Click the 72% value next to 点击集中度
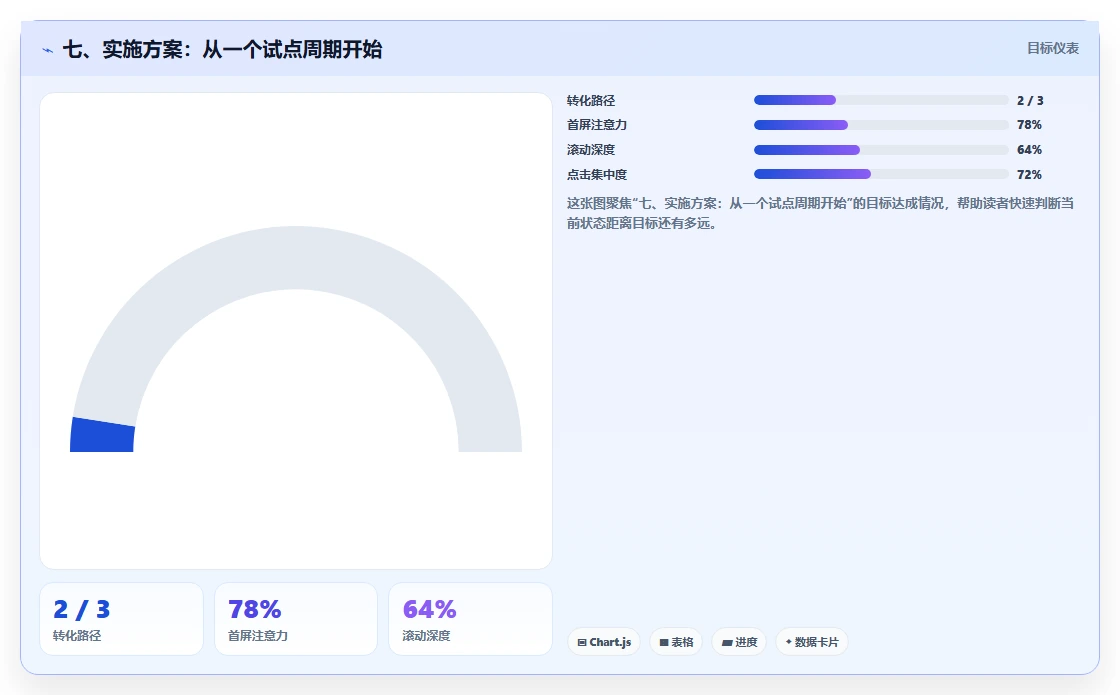 [1029, 174]
